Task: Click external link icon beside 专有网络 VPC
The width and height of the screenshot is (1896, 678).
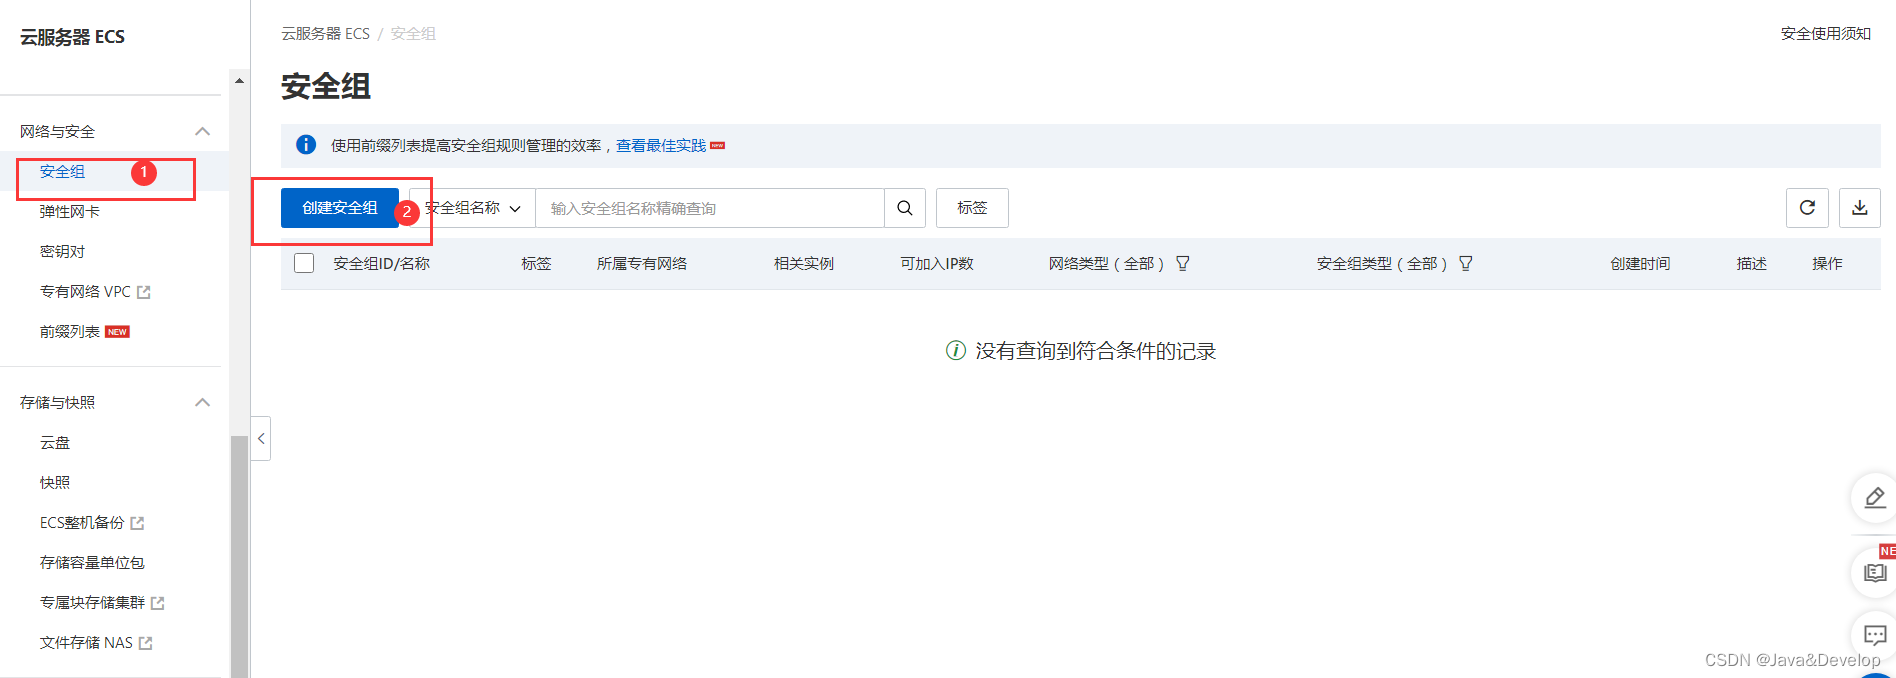Action: pos(144,292)
